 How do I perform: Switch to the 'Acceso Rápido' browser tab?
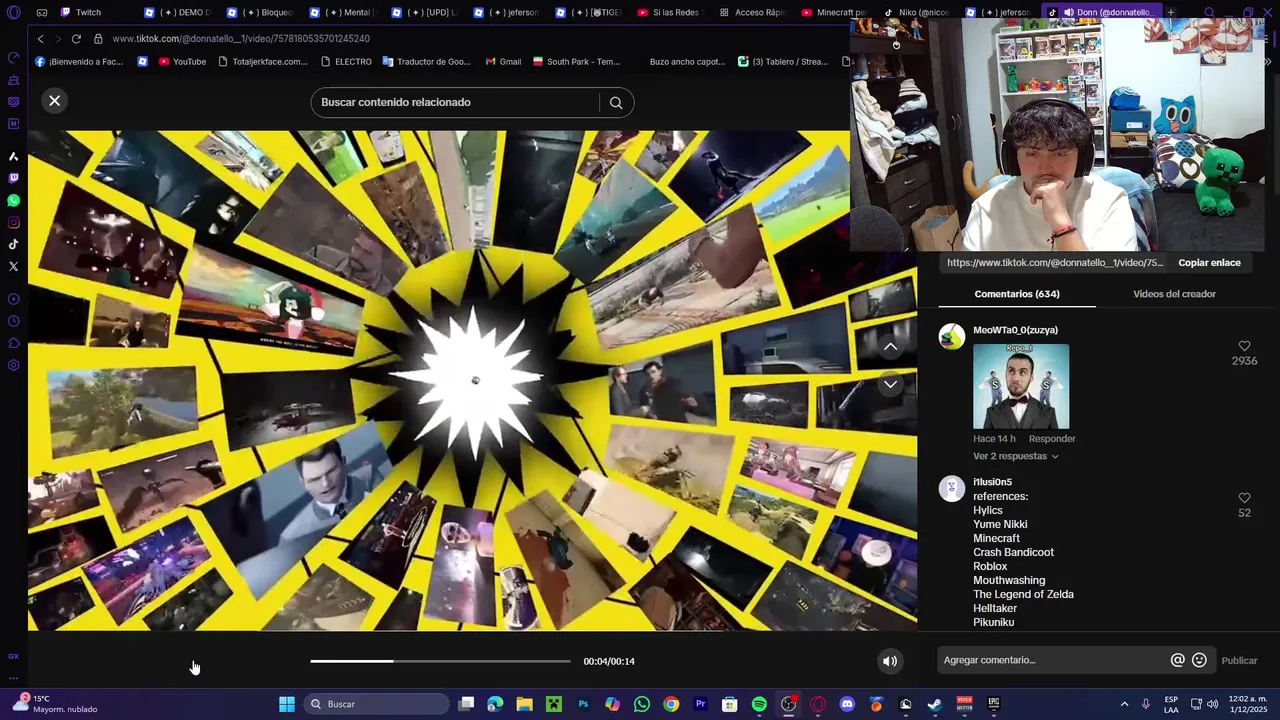(752, 12)
